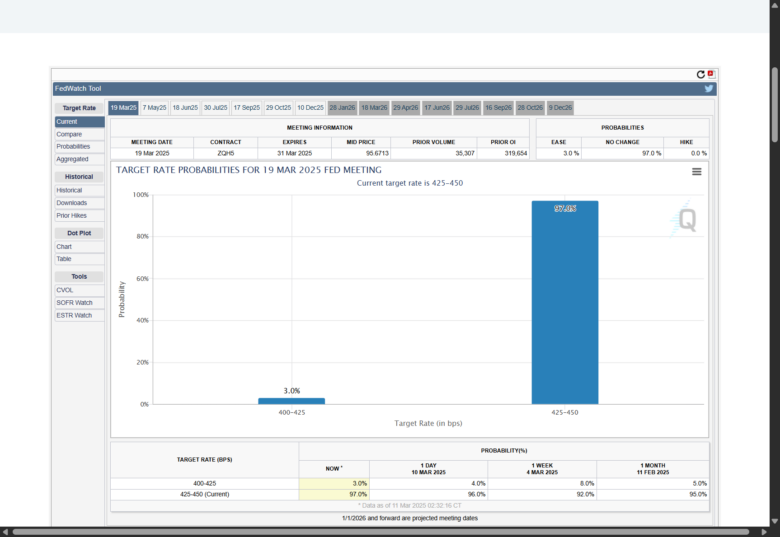Open the Compare view in sidebar
The height and width of the screenshot is (537, 780).
(69, 134)
